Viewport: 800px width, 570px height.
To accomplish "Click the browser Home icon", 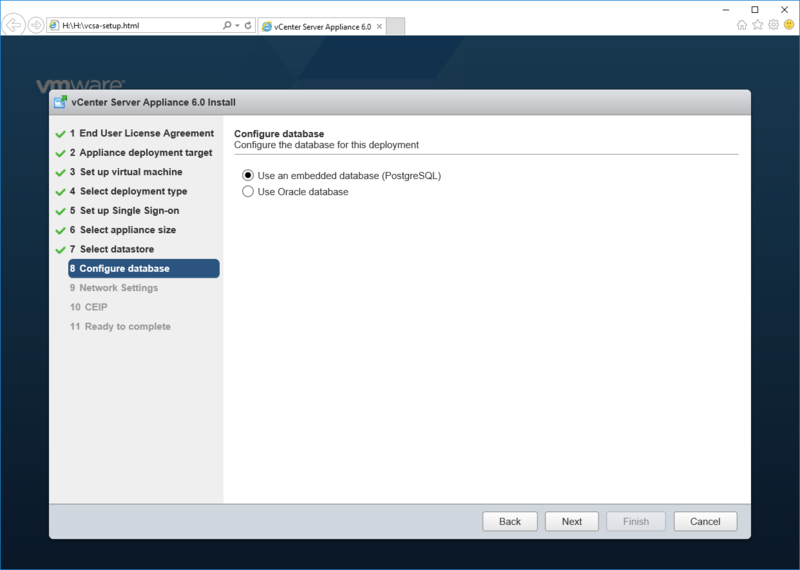I will (742, 25).
